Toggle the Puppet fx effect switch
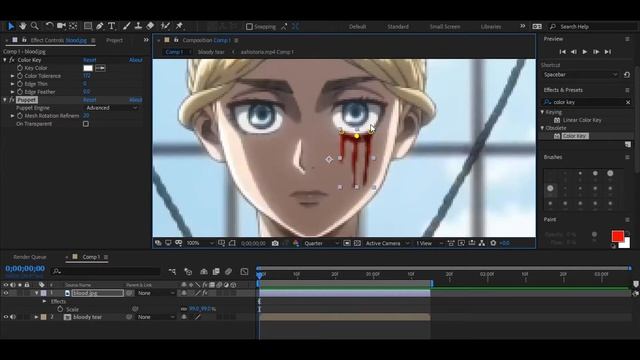 pyautogui.click(x=12, y=100)
